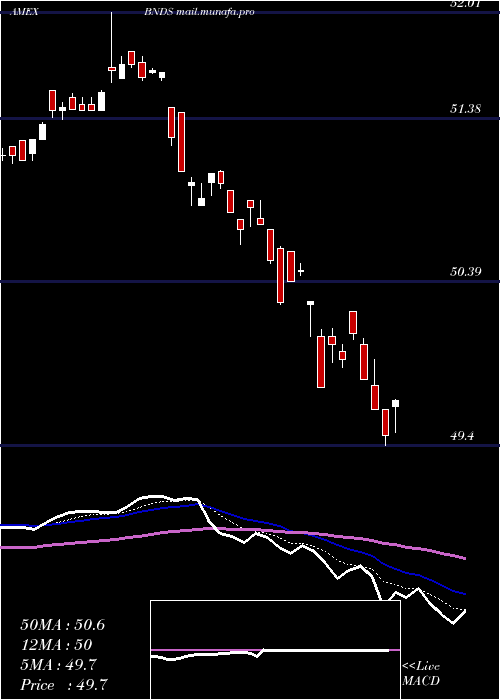
Task: Click the candle with the tallest upper wick
Action: click(x=112, y=48)
